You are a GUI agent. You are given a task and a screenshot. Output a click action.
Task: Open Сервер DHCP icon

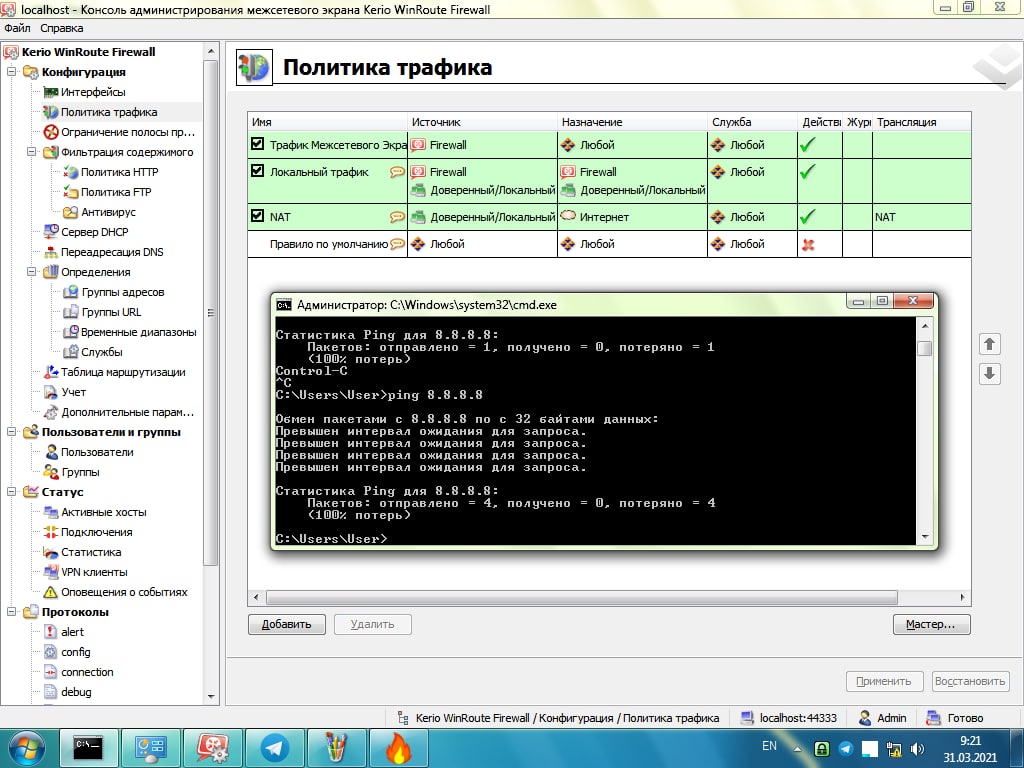50,232
